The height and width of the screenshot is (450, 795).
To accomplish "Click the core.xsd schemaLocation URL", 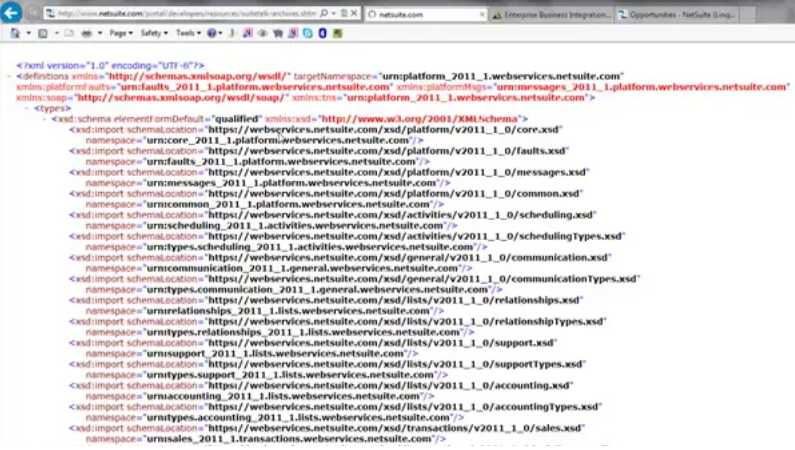I will (383, 130).
